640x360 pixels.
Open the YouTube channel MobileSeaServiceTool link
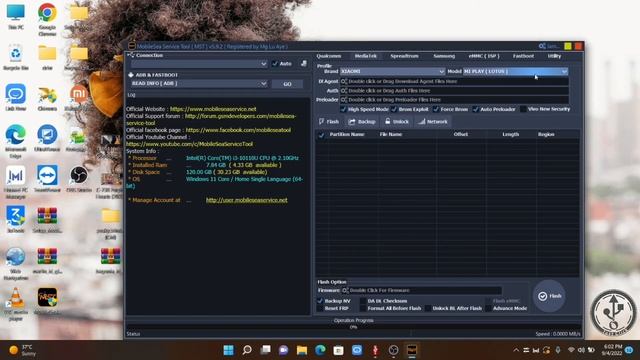tap(189, 144)
